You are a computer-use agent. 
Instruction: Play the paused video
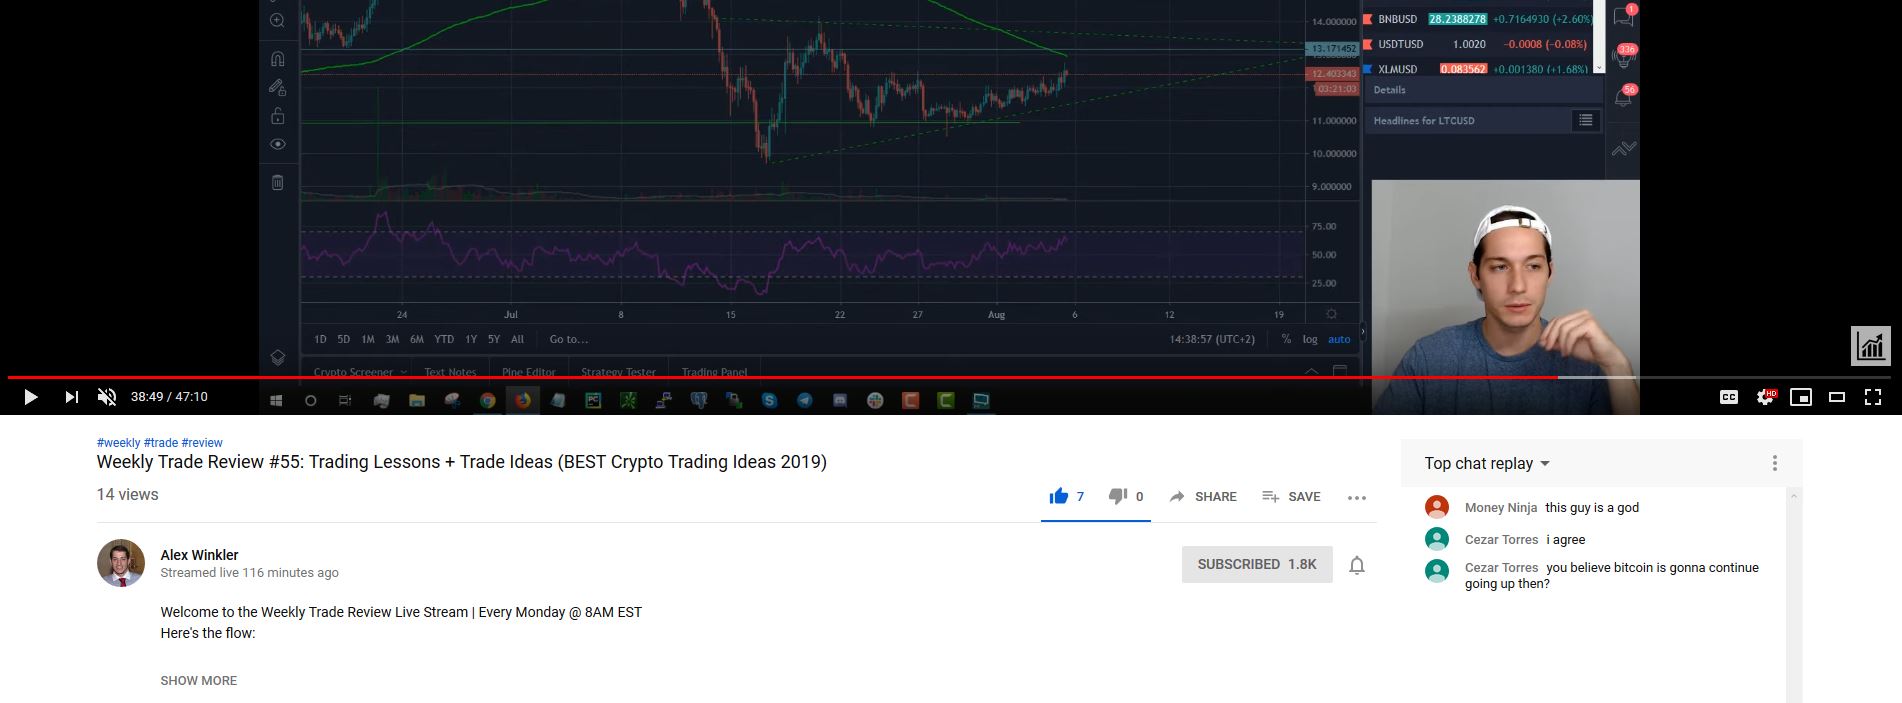tap(30, 397)
